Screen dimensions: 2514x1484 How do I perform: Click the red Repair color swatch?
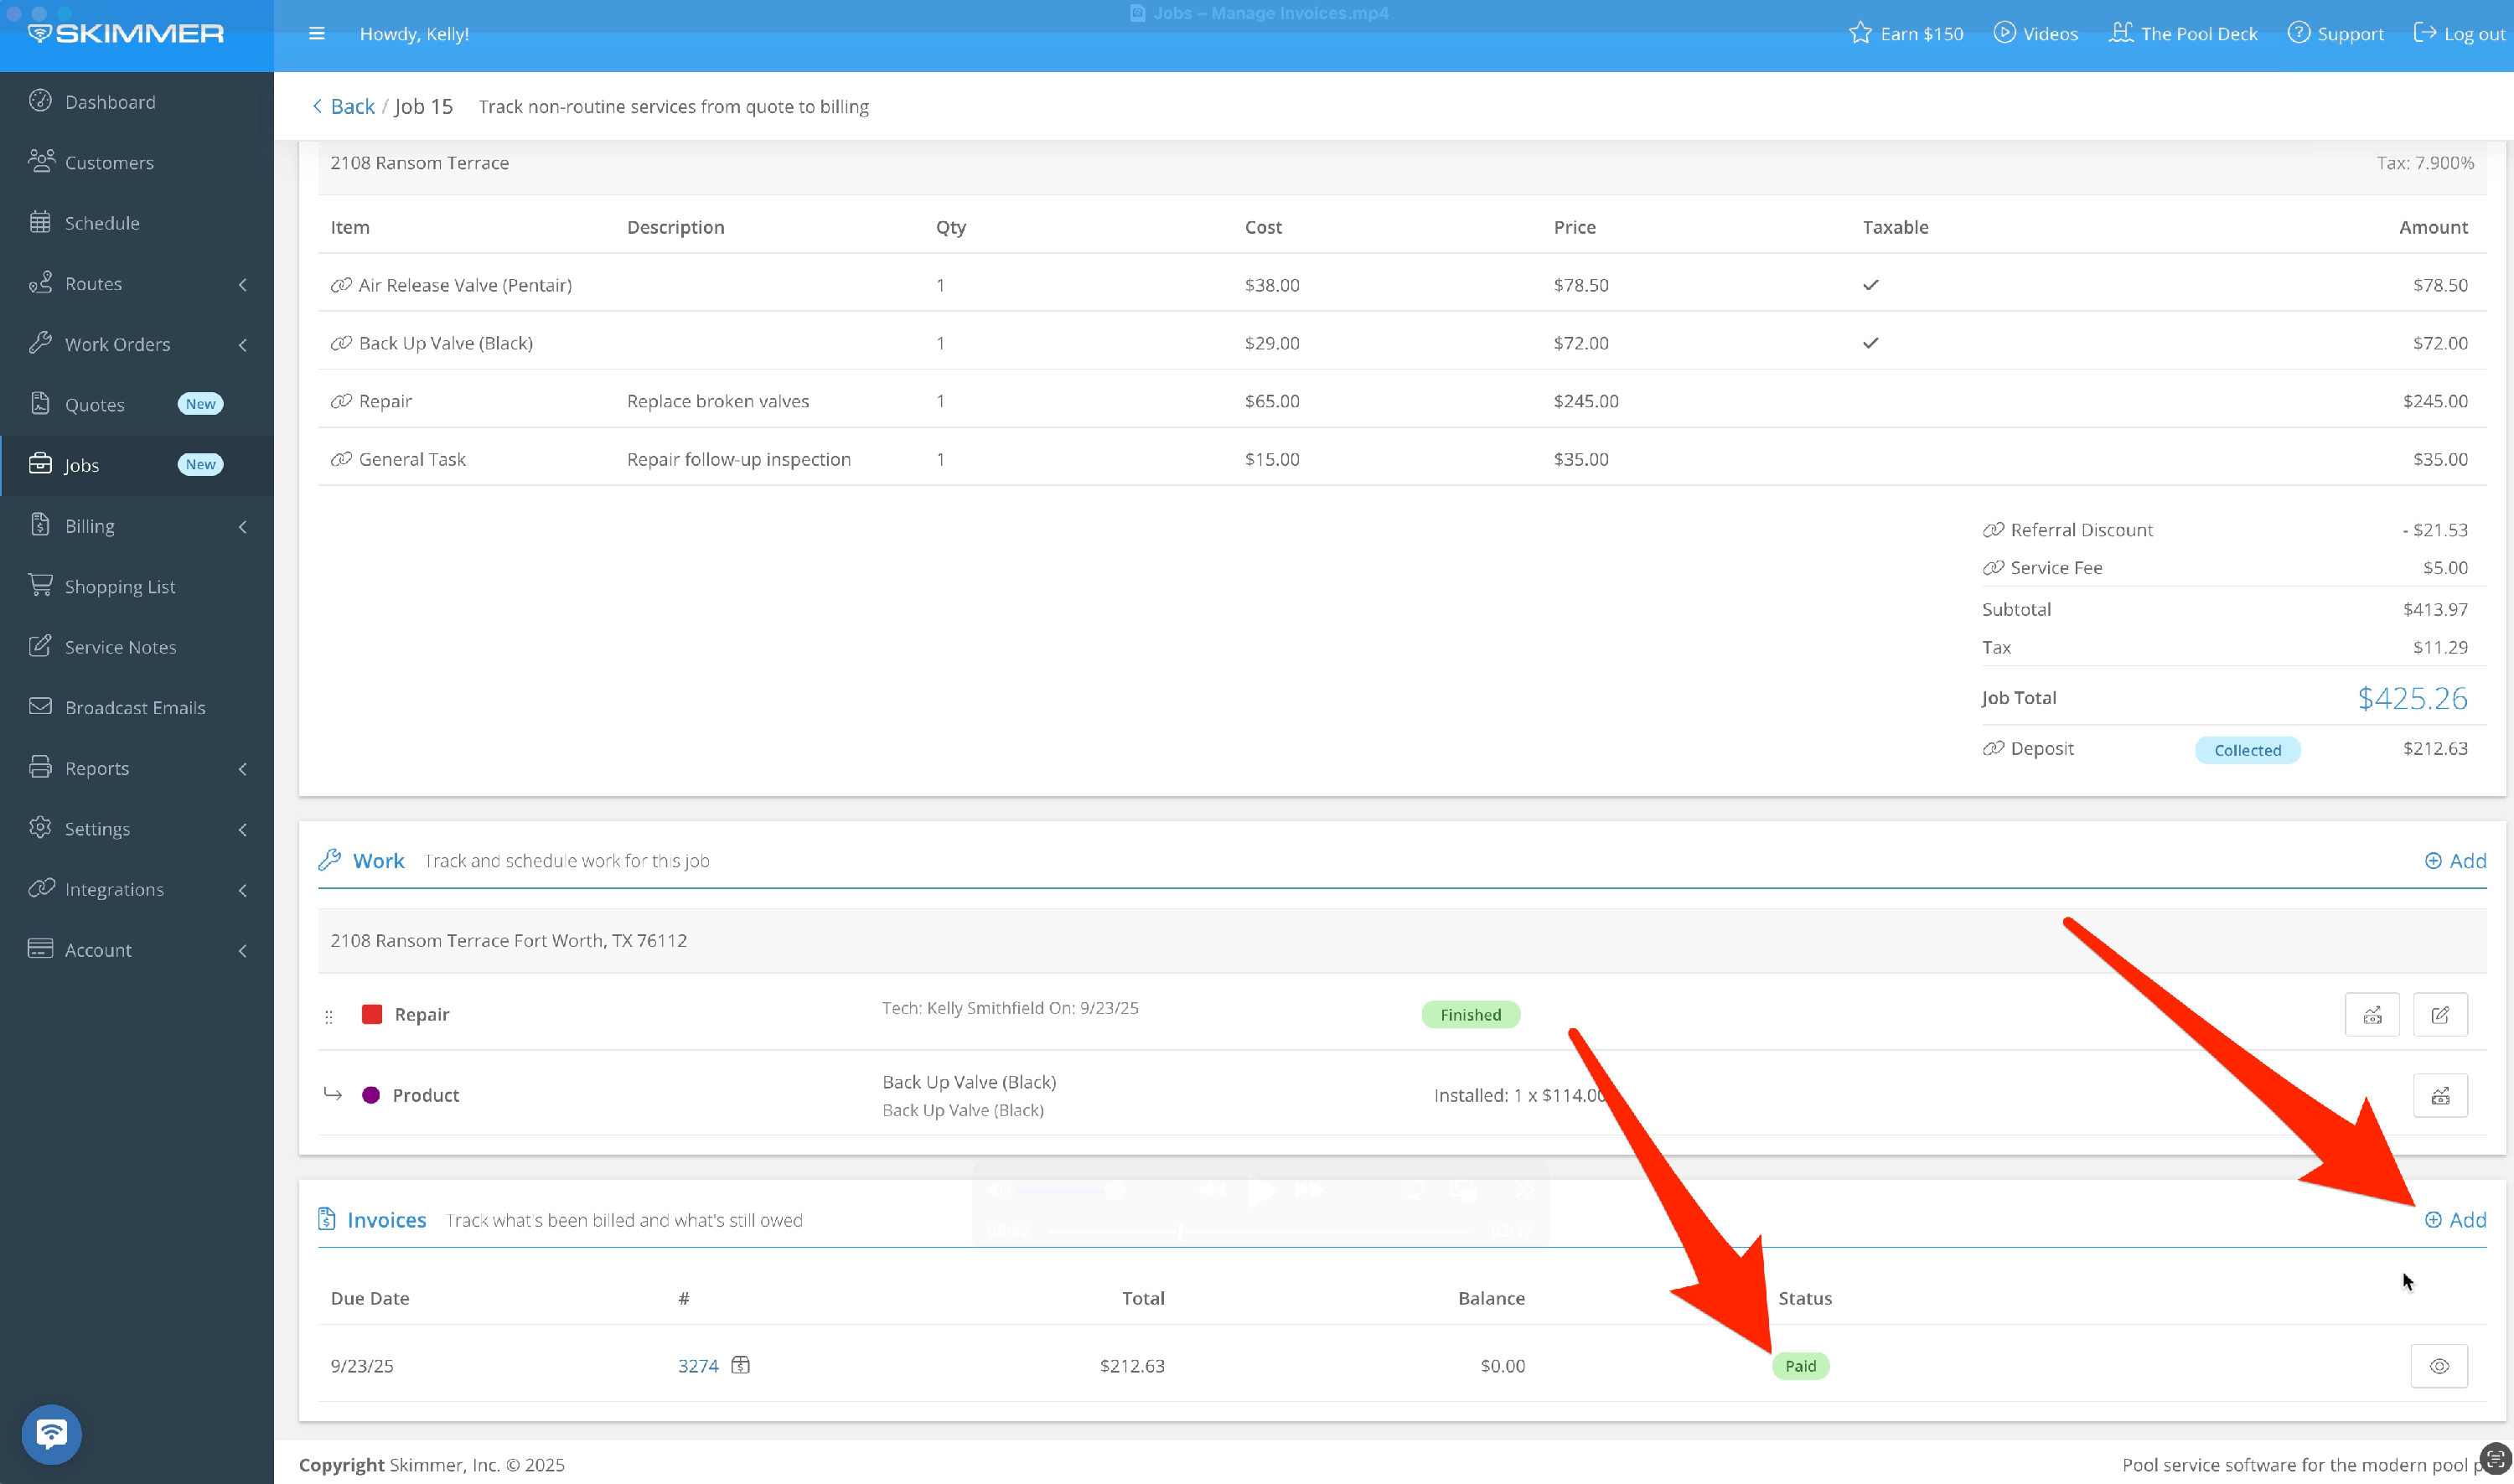point(372,1015)
